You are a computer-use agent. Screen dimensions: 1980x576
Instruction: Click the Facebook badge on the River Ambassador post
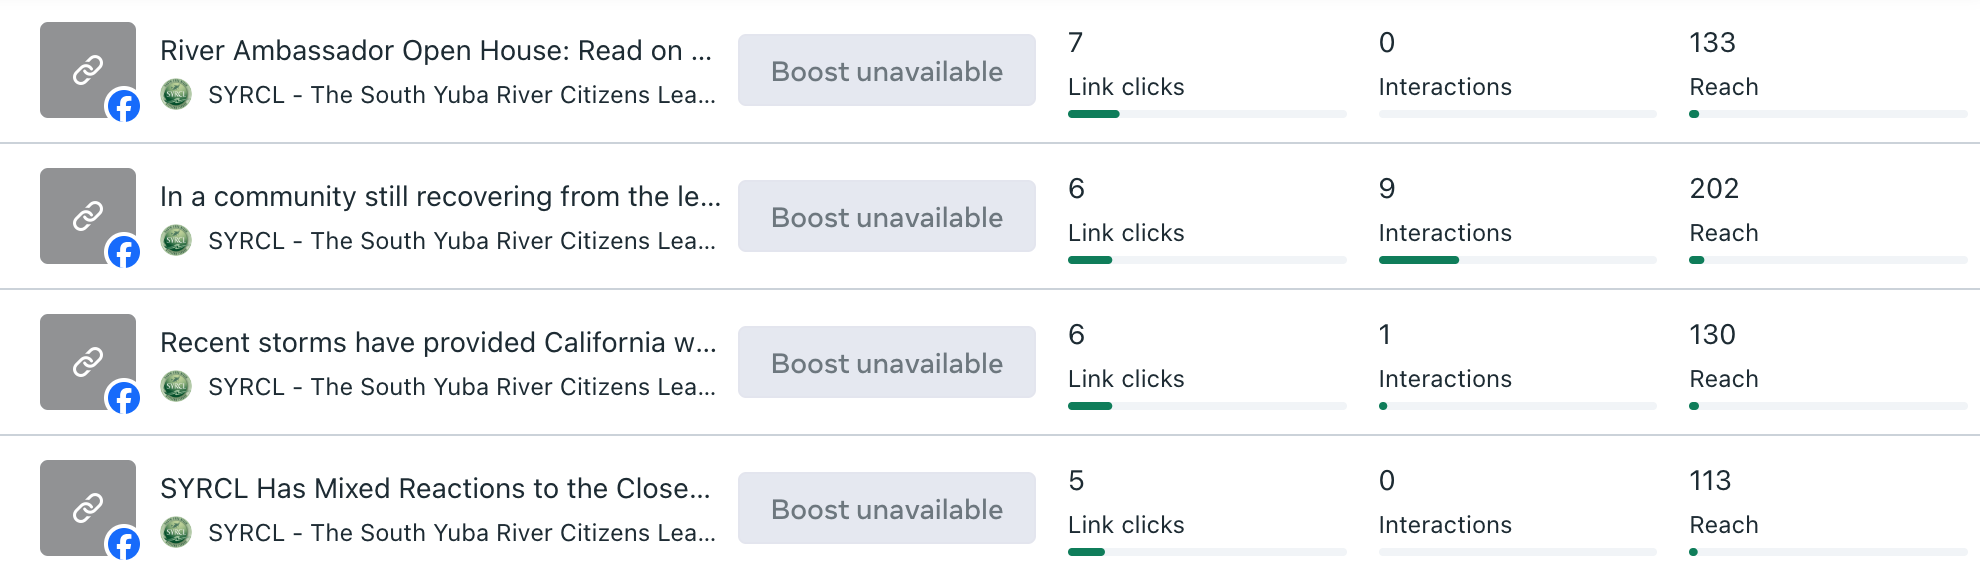tap(123, 104)
